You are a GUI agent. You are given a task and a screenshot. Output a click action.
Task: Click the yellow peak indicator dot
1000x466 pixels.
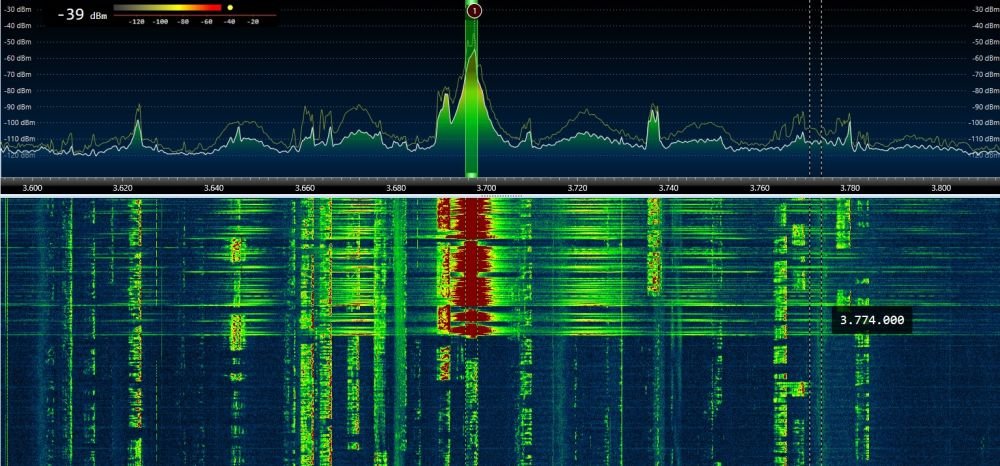pyautogui.click(x=230, y=7)
